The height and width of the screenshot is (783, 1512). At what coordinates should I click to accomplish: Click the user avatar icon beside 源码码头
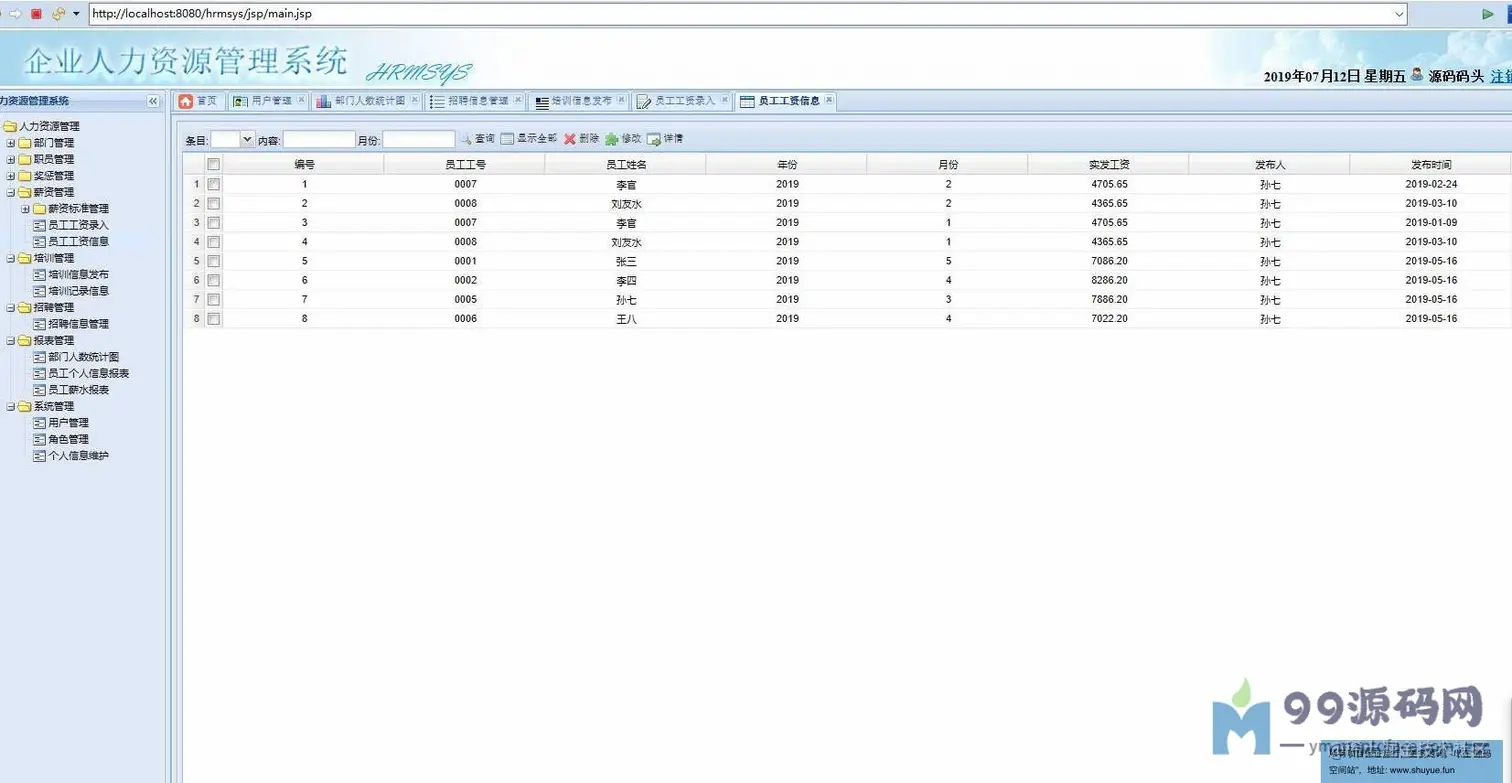click(1417, 74)
